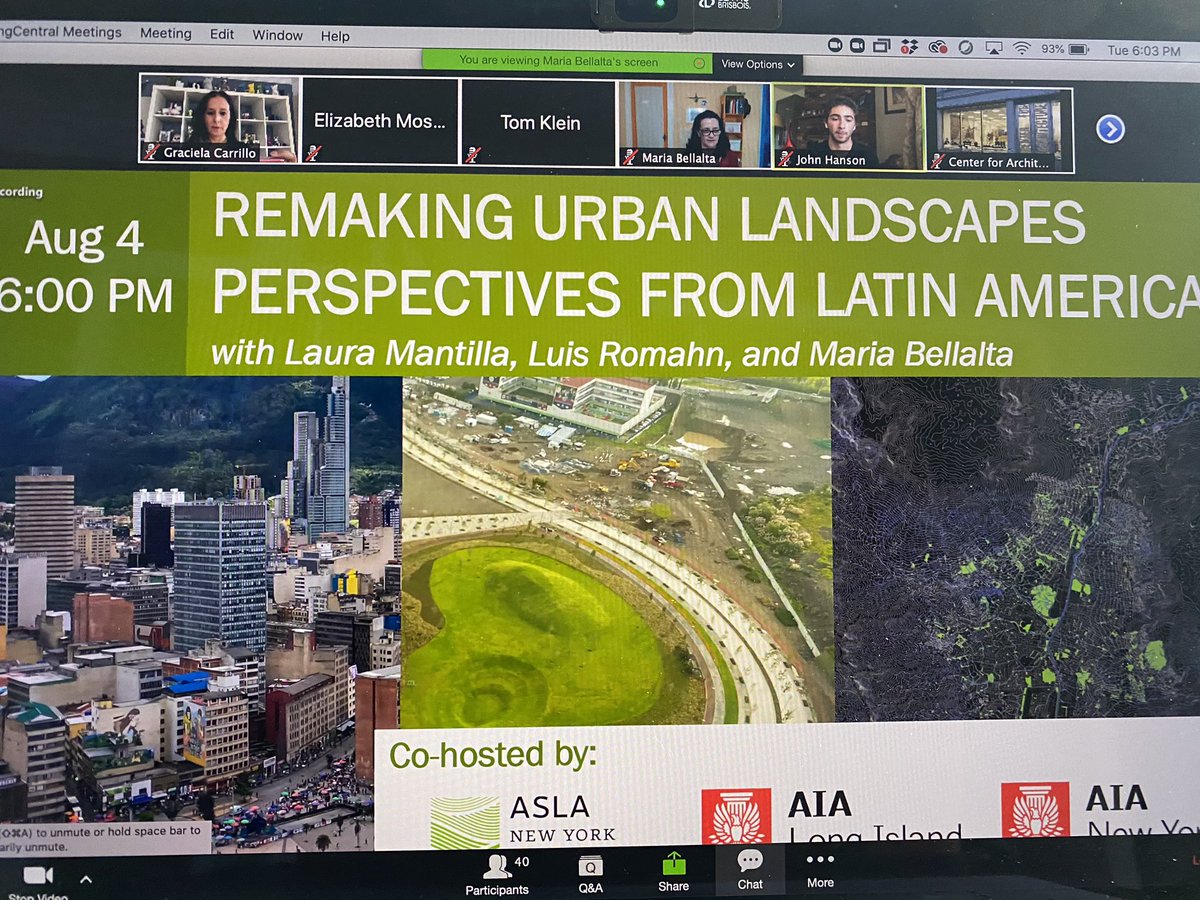1200x900 pixels.
Task: Show next participants with blue arrow
Action: point(1110,129)
